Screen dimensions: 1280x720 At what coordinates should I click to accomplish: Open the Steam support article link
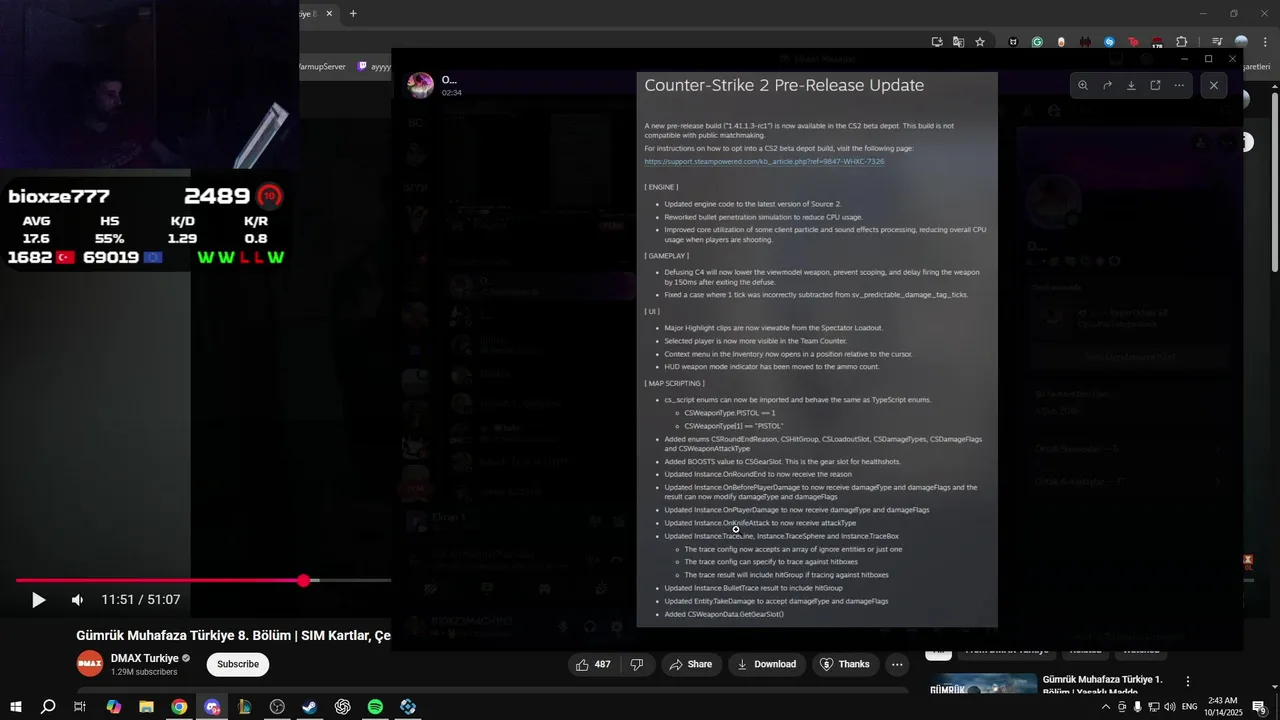pos(764,161)
